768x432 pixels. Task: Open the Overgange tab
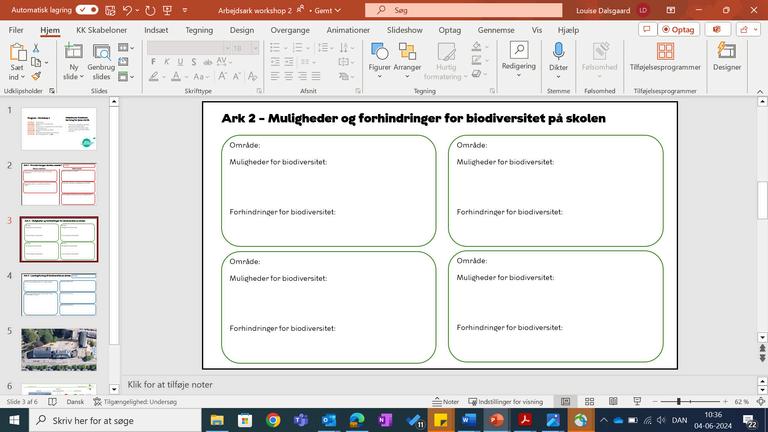point(290,30)
